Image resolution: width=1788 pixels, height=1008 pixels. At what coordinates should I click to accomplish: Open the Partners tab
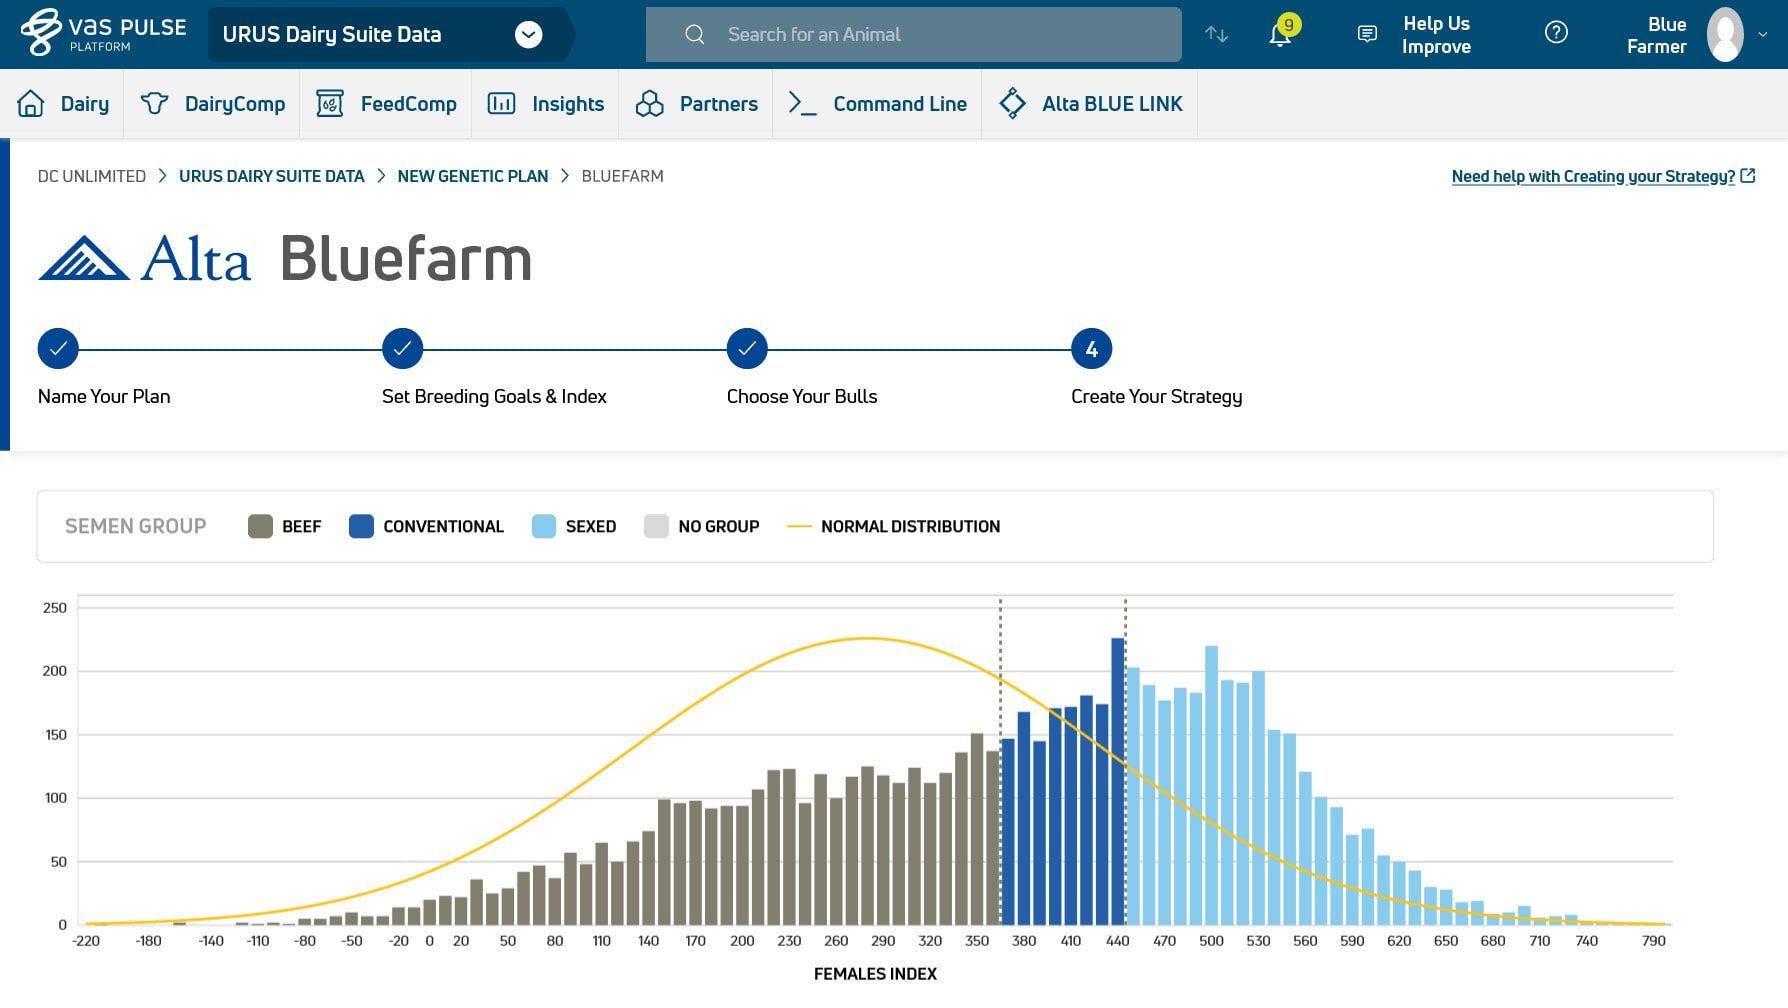(x=719, y=104)
